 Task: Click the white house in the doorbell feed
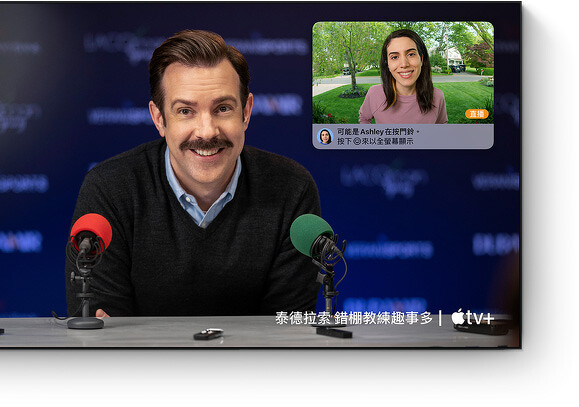pyautogui.click(x=453, y=57)
